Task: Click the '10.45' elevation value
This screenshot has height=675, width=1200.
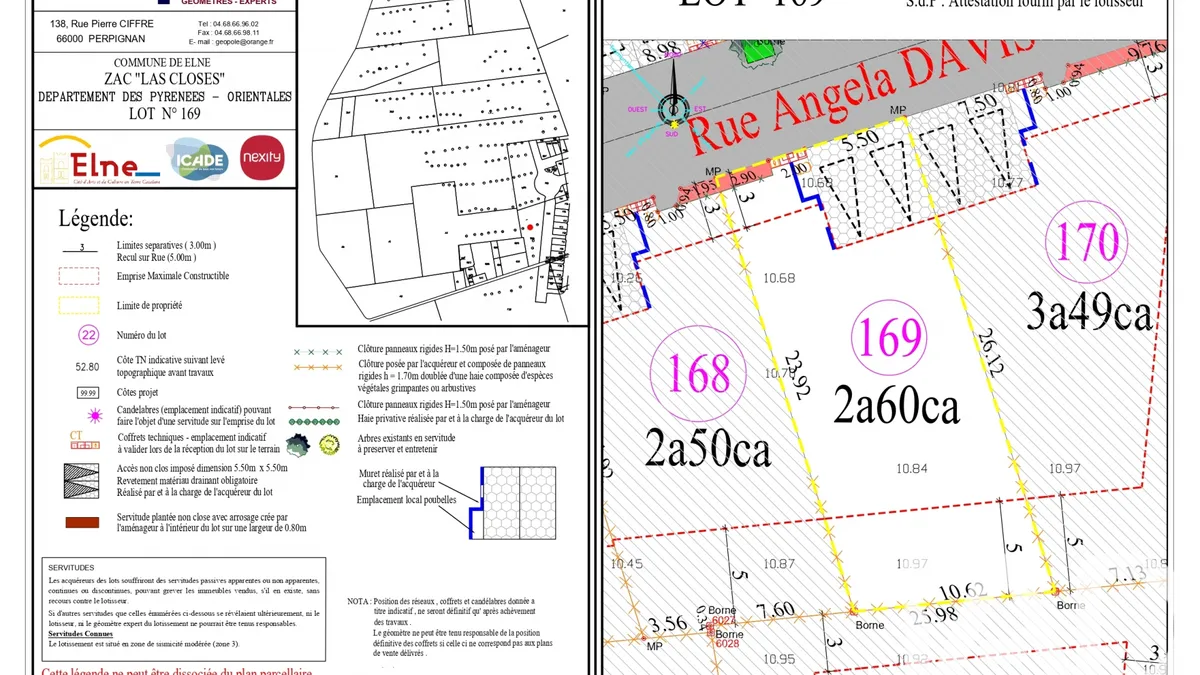Action: 627,565
